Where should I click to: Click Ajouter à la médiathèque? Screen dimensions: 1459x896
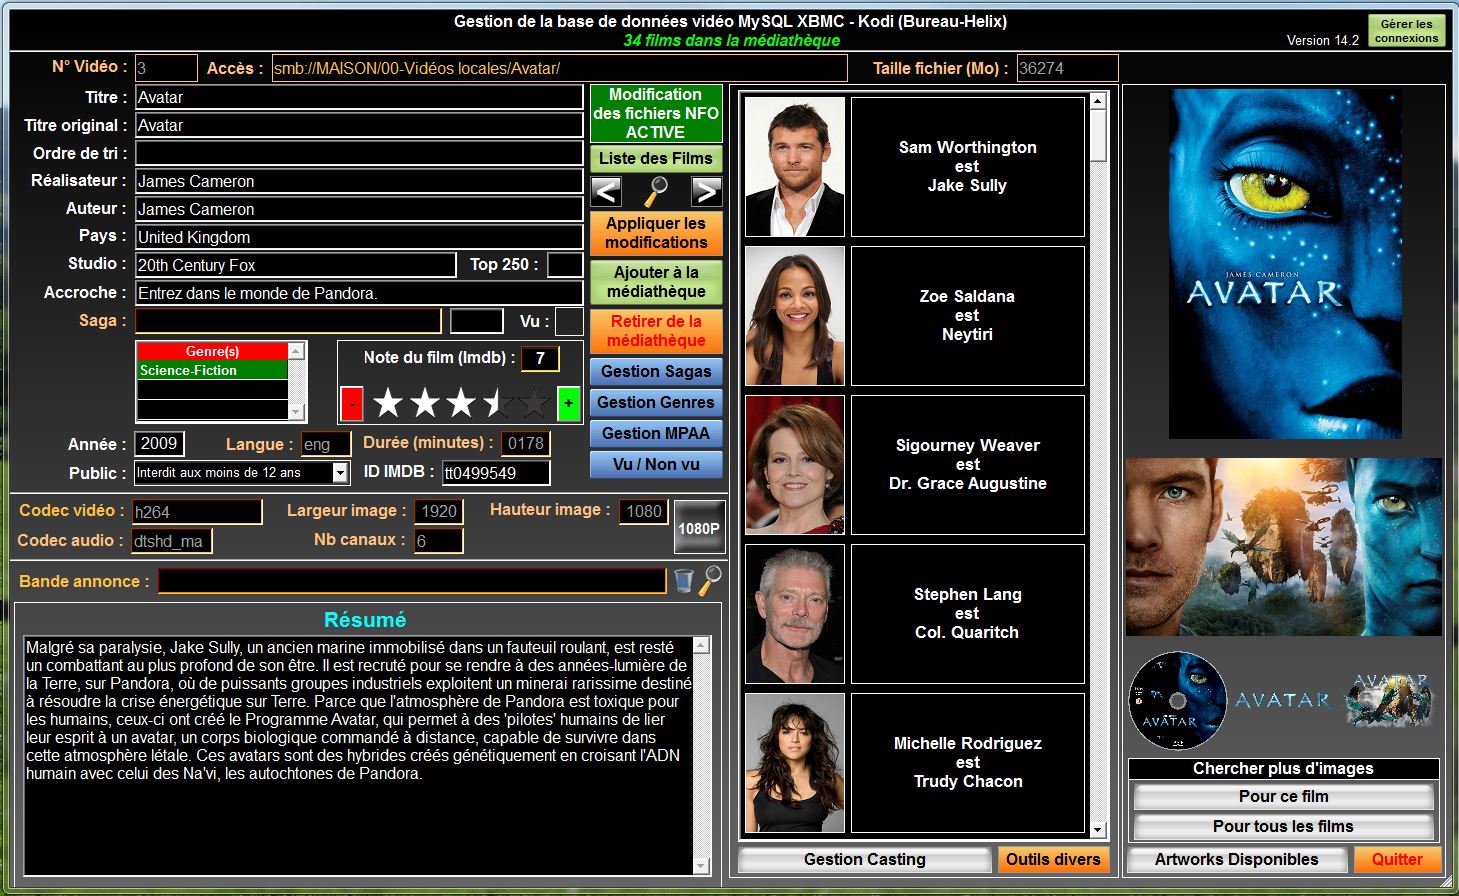pos(656,282)
